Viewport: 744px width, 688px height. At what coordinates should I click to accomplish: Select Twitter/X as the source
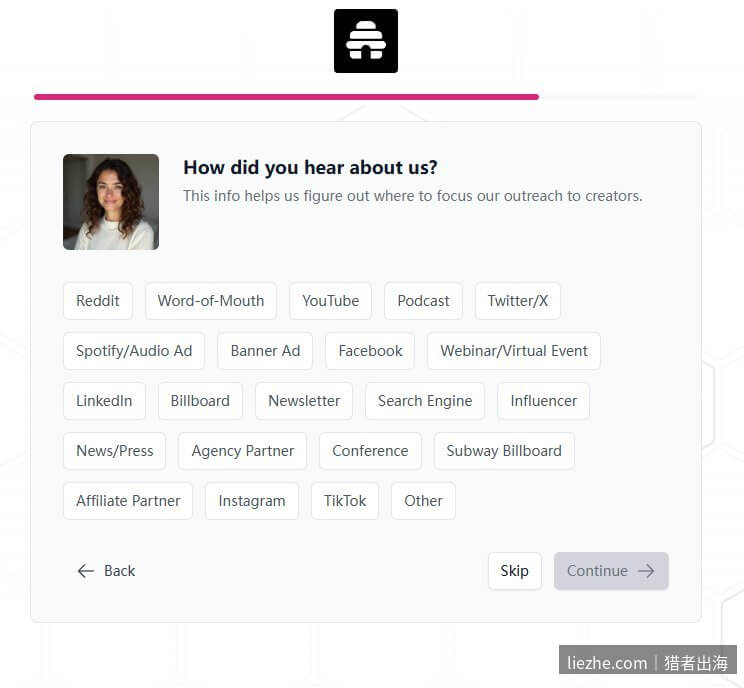[x=518, y=301]
